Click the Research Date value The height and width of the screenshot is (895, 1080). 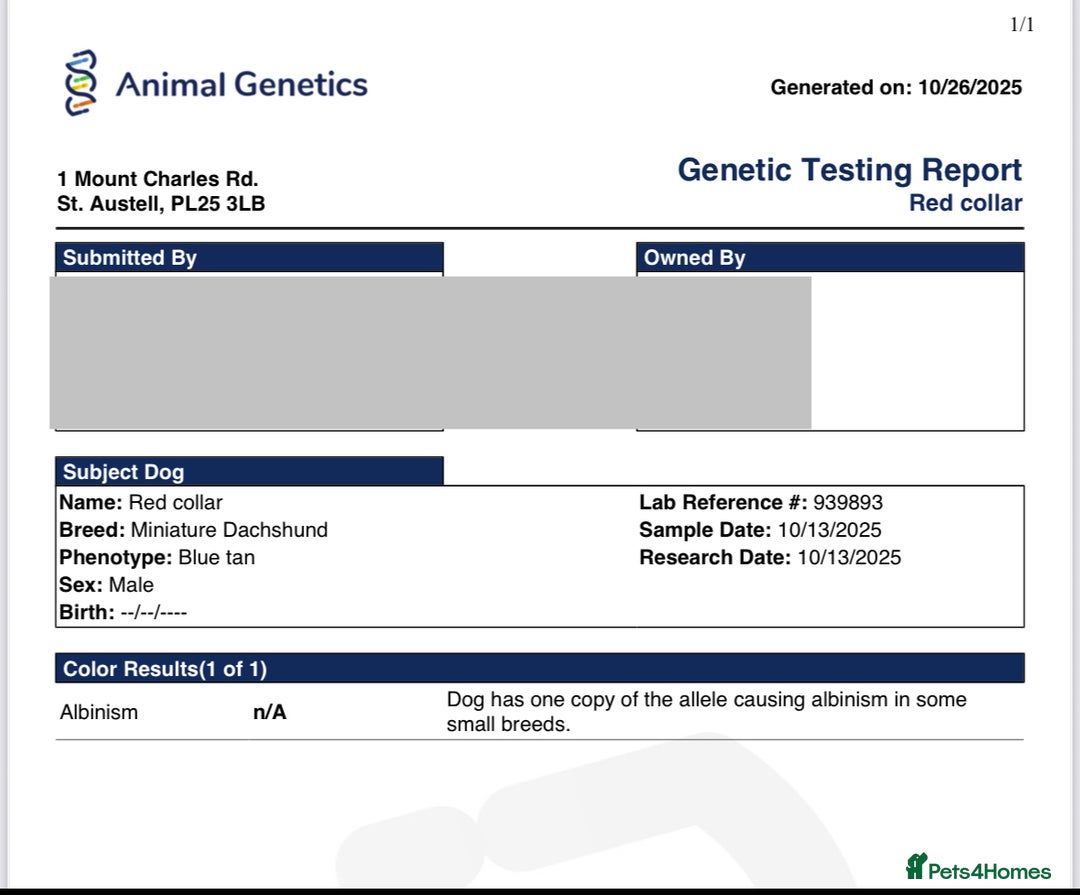tap(848, 557)
